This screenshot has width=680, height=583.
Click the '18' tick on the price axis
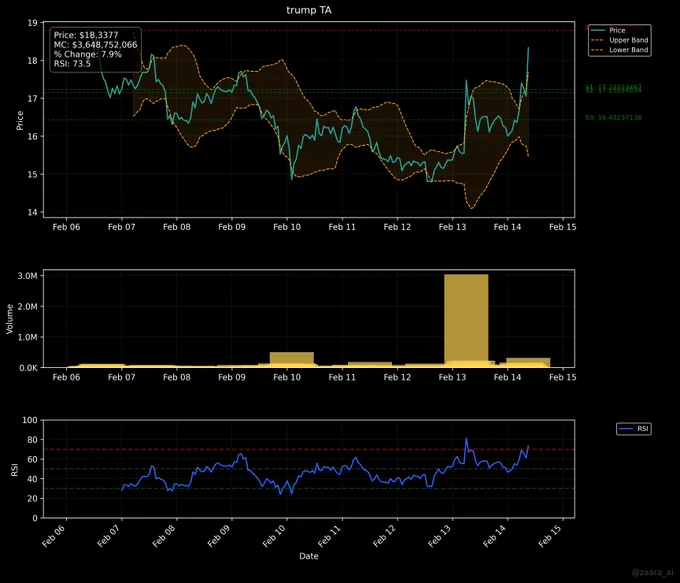click(x=33, y=61)
